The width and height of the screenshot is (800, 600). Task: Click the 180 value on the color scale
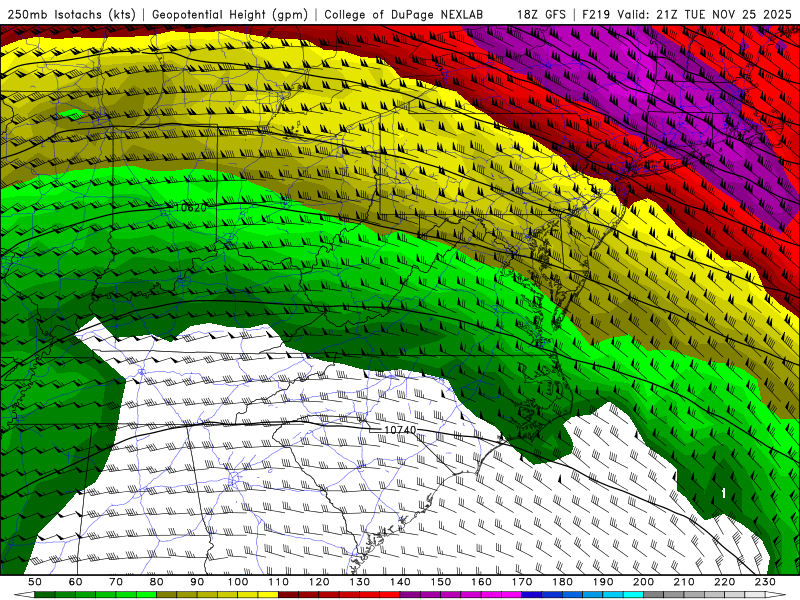click(562, 582)
